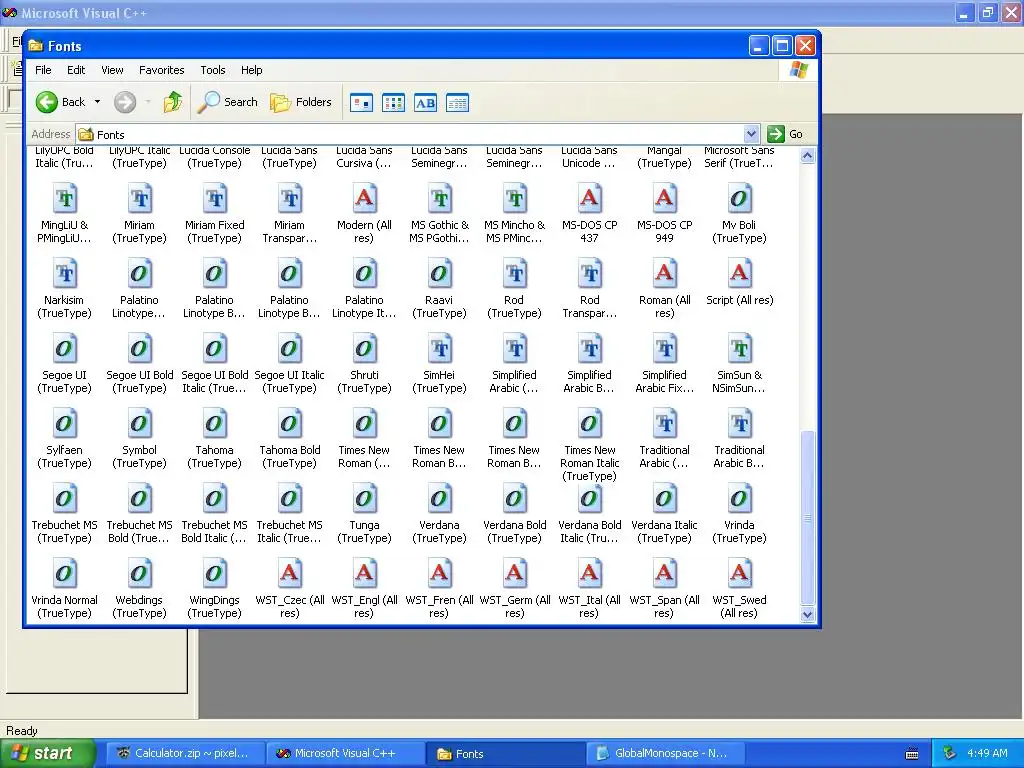Image resolution: width=1024 pixels, height=768 pixels.
Task: Select the Tahoma Bold font
Action: [289, 440]
